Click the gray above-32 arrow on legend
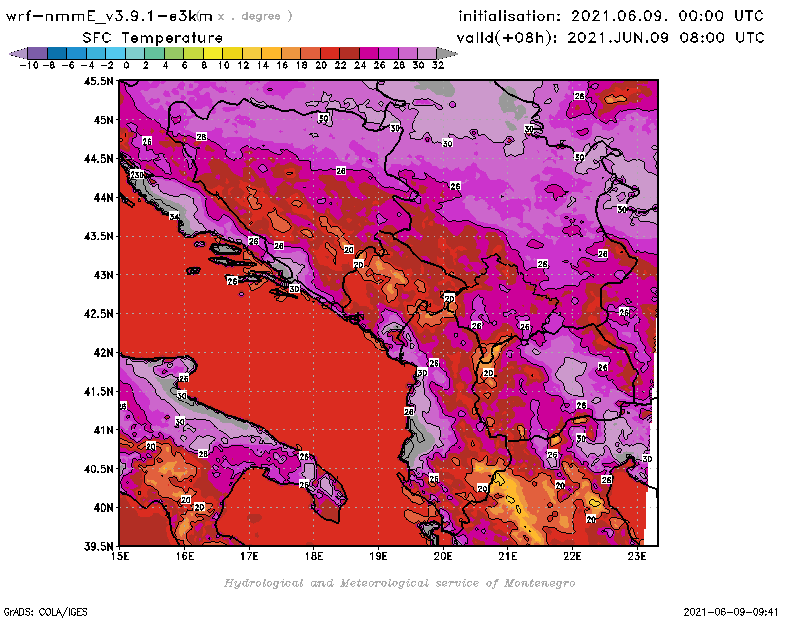The width and height of the screenshot is (800, 618). coord(447,53)
